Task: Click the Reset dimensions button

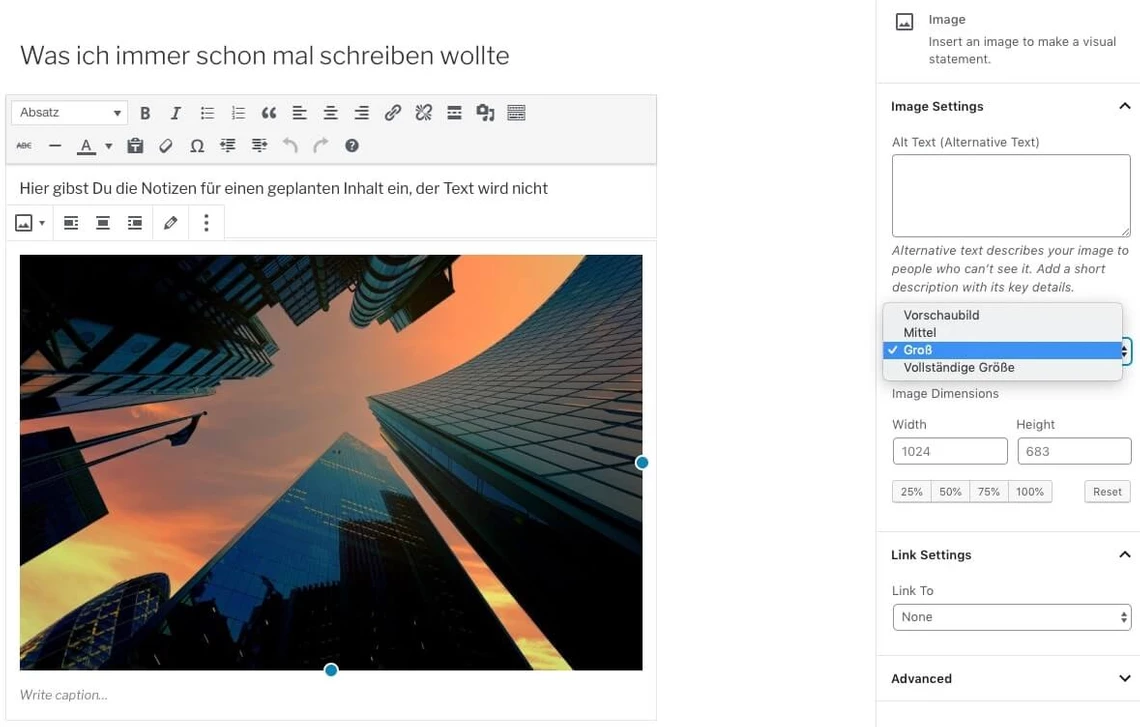Action: 1107,492
